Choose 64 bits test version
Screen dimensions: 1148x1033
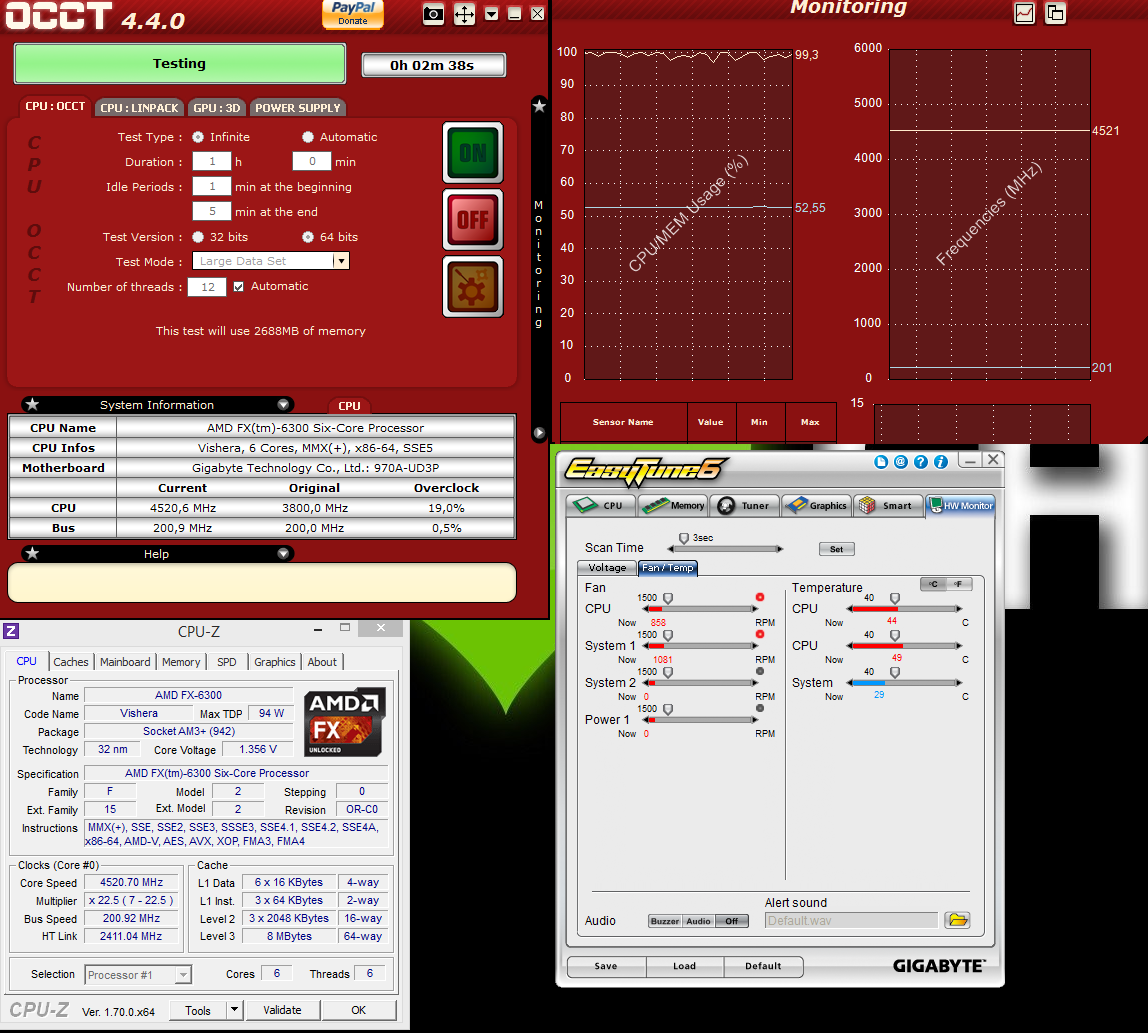[x=308, y=237]
